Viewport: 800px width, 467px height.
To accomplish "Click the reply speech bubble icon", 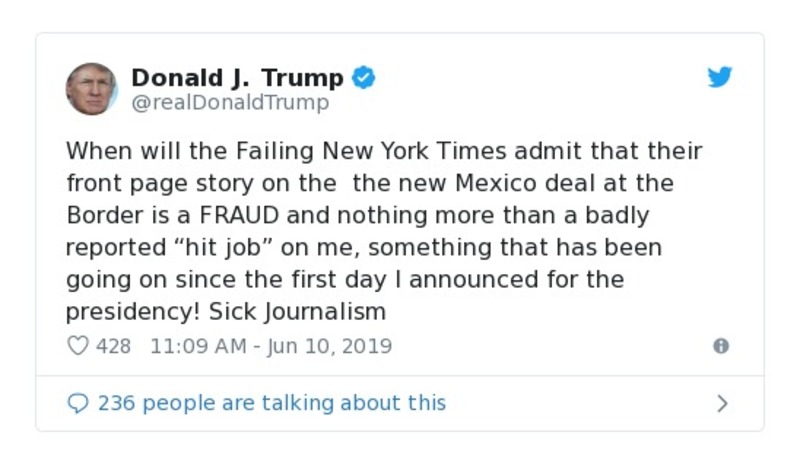I will 77,403.
